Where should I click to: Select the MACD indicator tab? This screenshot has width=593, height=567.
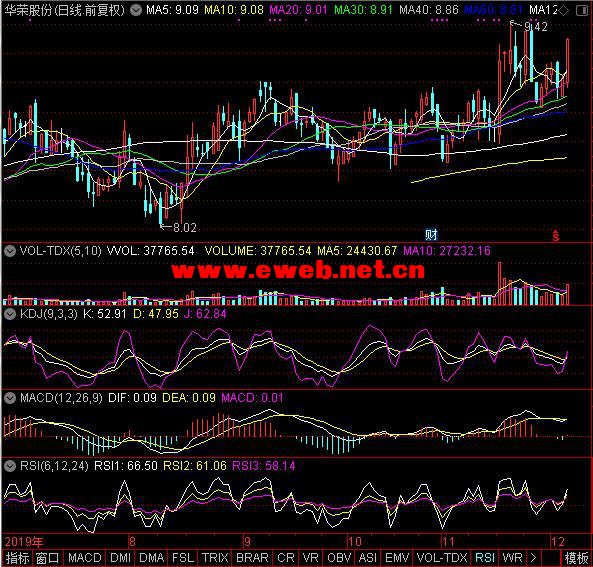[x=85, y=558]
